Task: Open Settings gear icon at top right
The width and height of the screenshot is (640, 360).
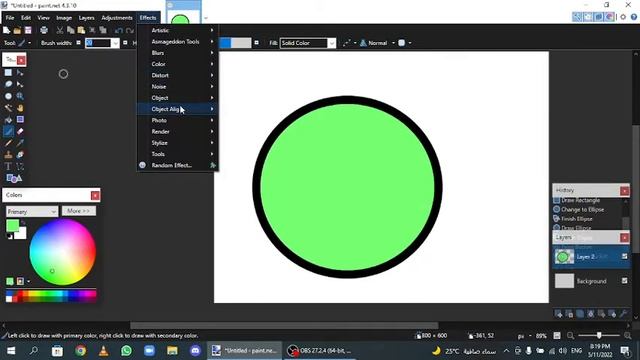Action: [x=623, y=17]
